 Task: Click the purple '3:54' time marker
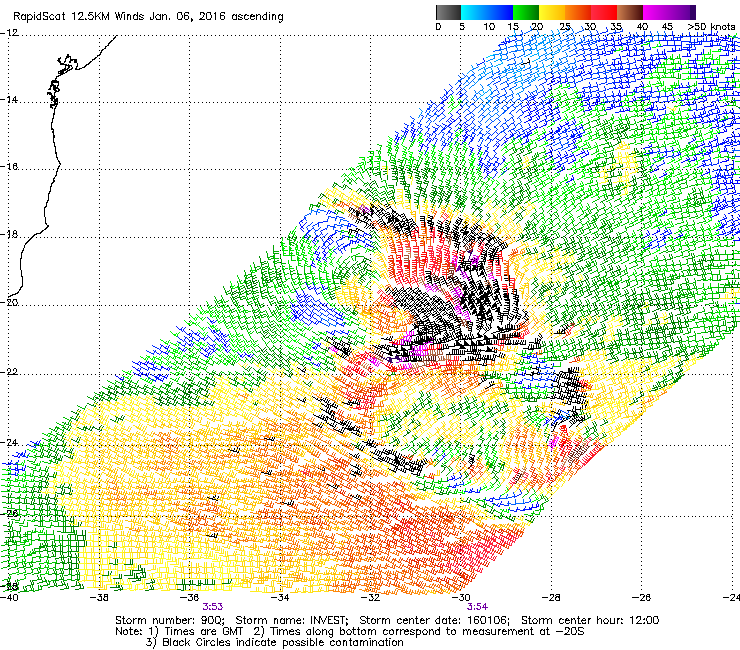click(x=477, y=607)
